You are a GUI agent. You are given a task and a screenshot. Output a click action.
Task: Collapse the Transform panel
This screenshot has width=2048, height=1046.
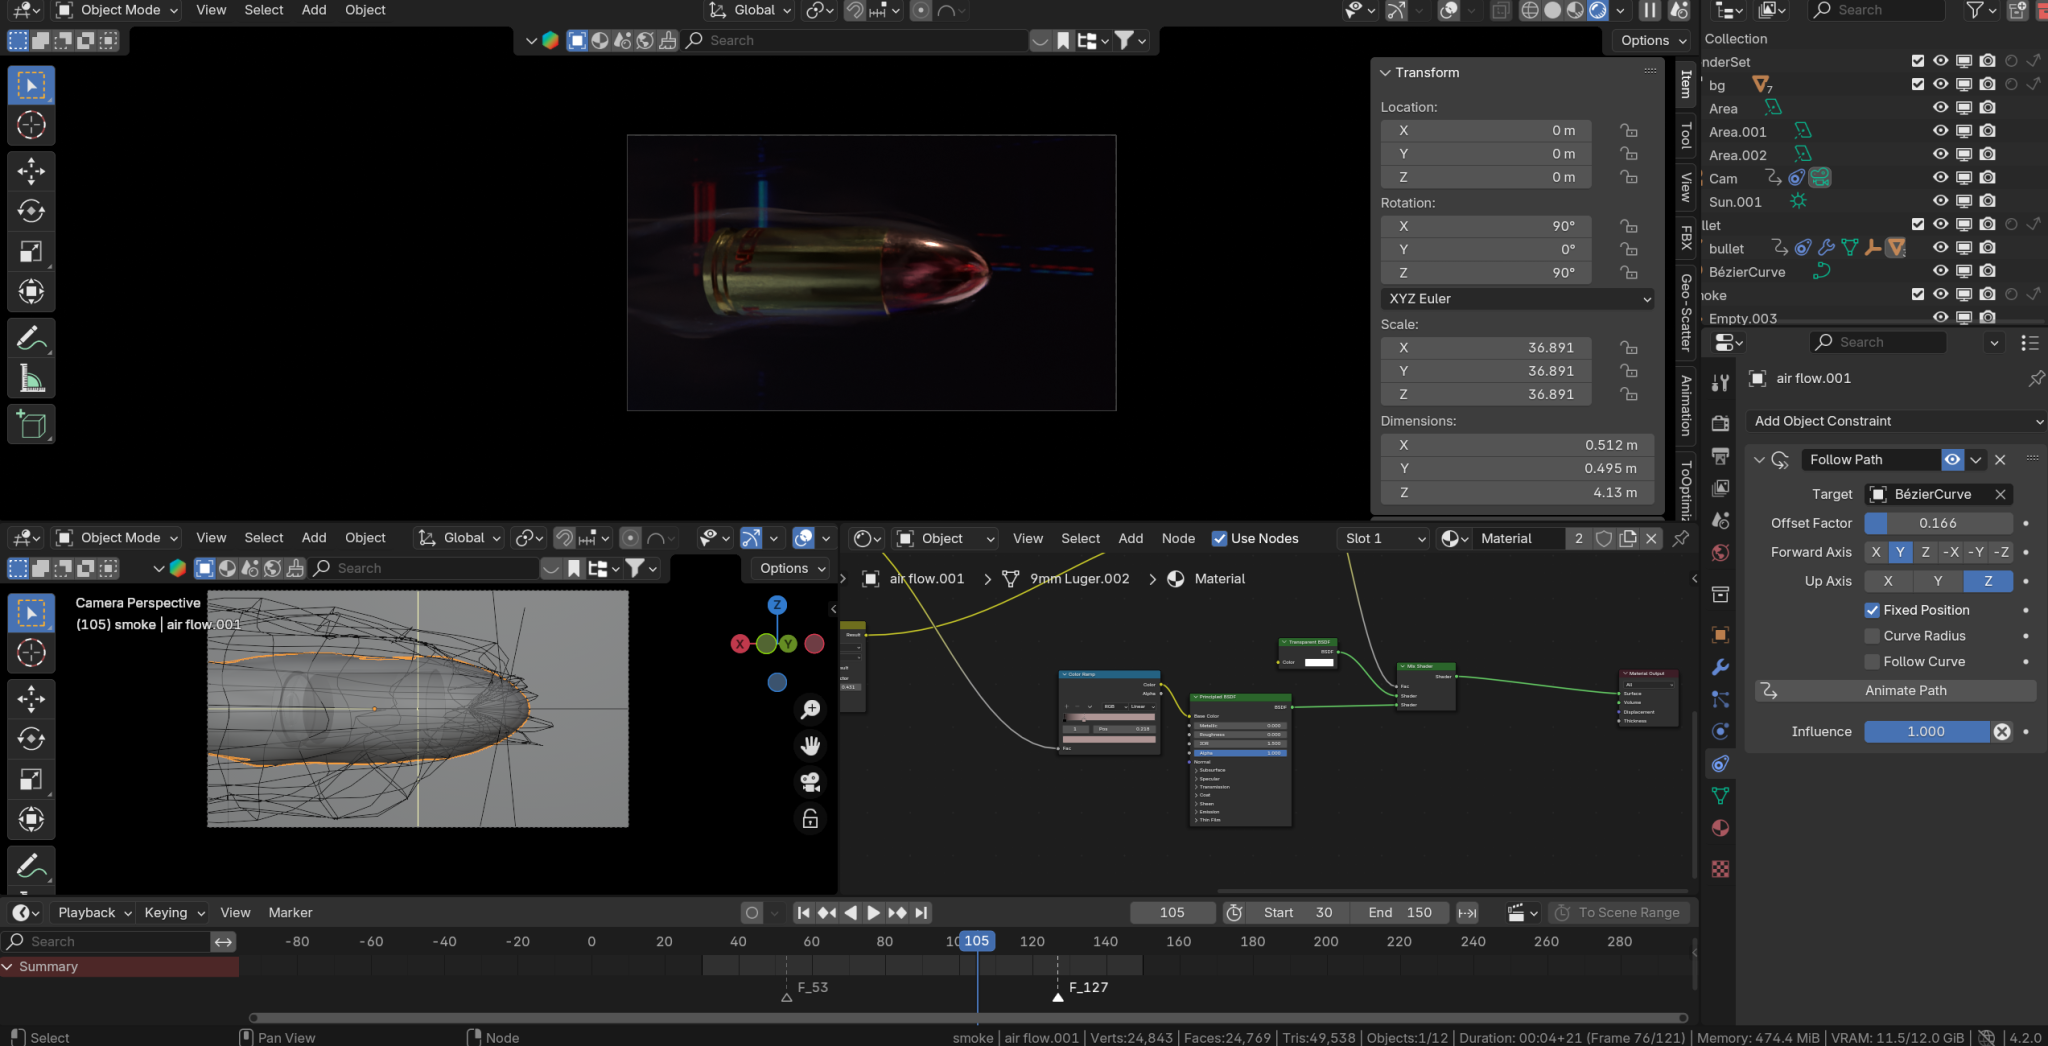click(1385, 73)
